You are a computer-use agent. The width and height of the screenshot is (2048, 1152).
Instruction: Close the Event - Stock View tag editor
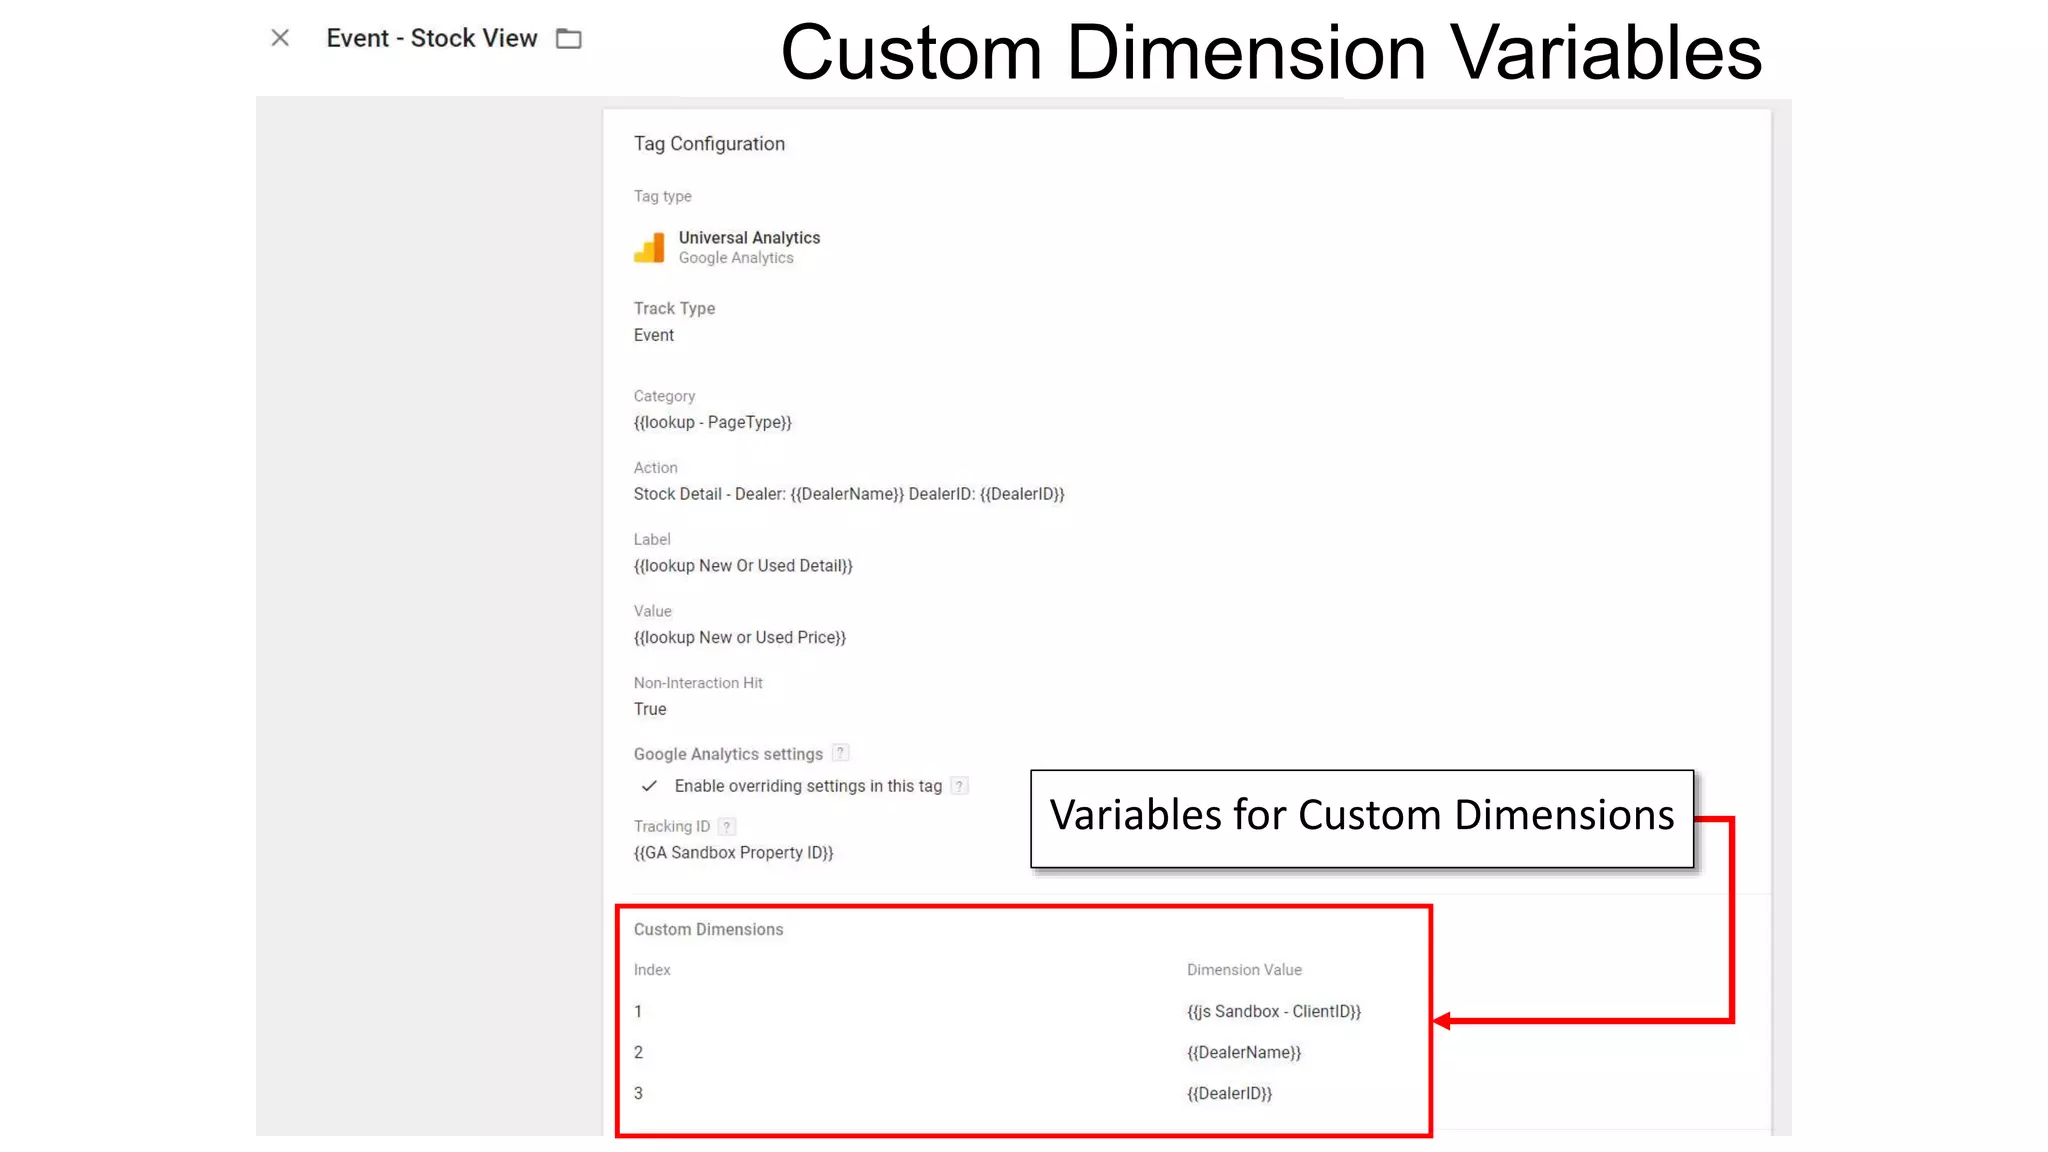coord(280,38)
